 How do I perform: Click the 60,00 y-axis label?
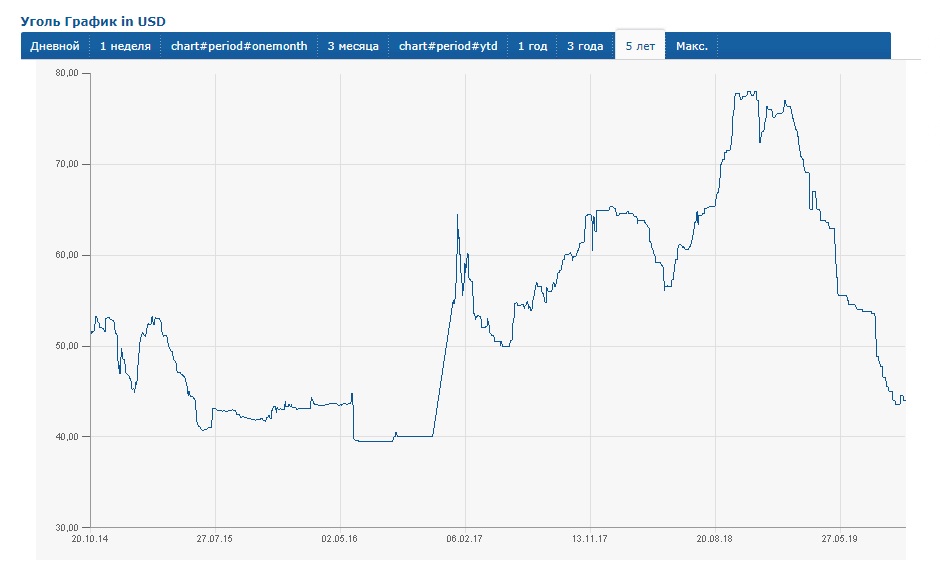(x=68, y=255)
